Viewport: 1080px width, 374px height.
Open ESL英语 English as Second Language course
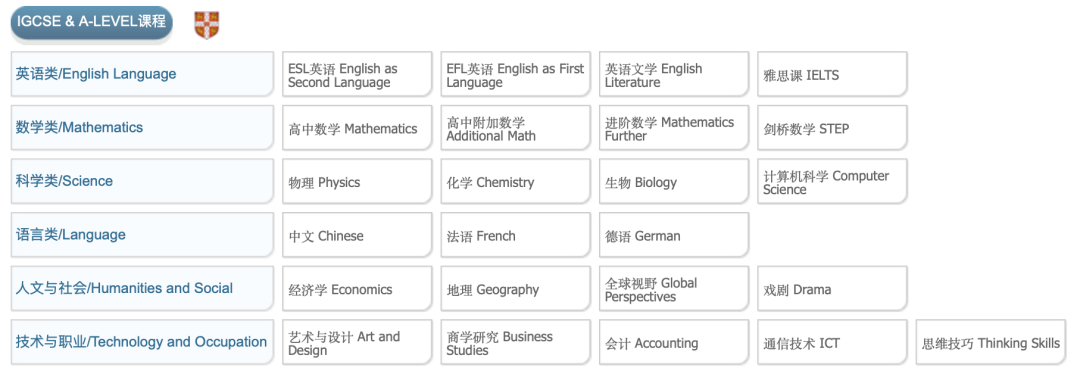tap(357, 74)
